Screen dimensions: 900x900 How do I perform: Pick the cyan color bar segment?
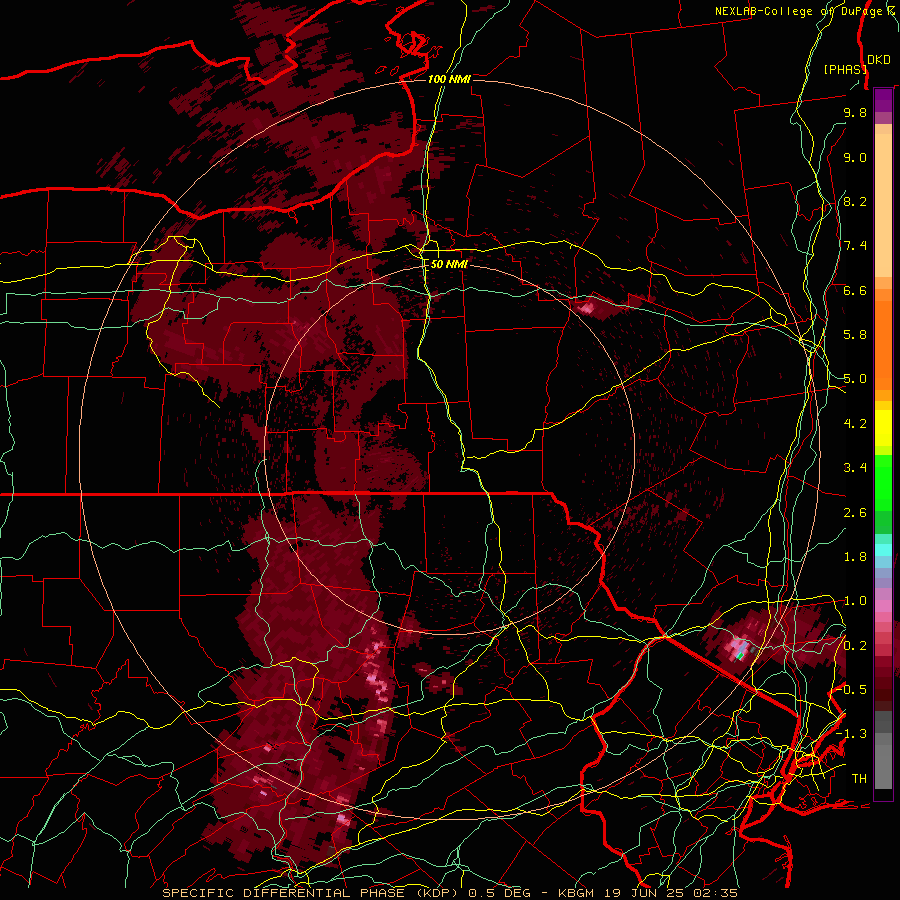coord(883,550)
